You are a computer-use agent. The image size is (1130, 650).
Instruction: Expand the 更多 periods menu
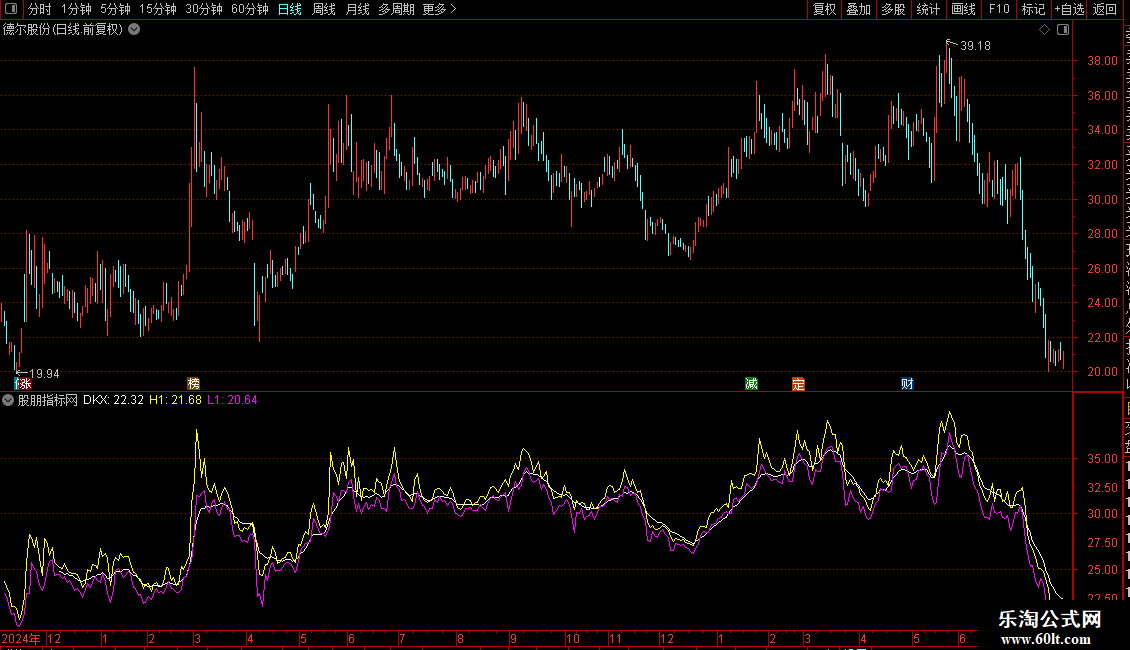tap(439, 9)
